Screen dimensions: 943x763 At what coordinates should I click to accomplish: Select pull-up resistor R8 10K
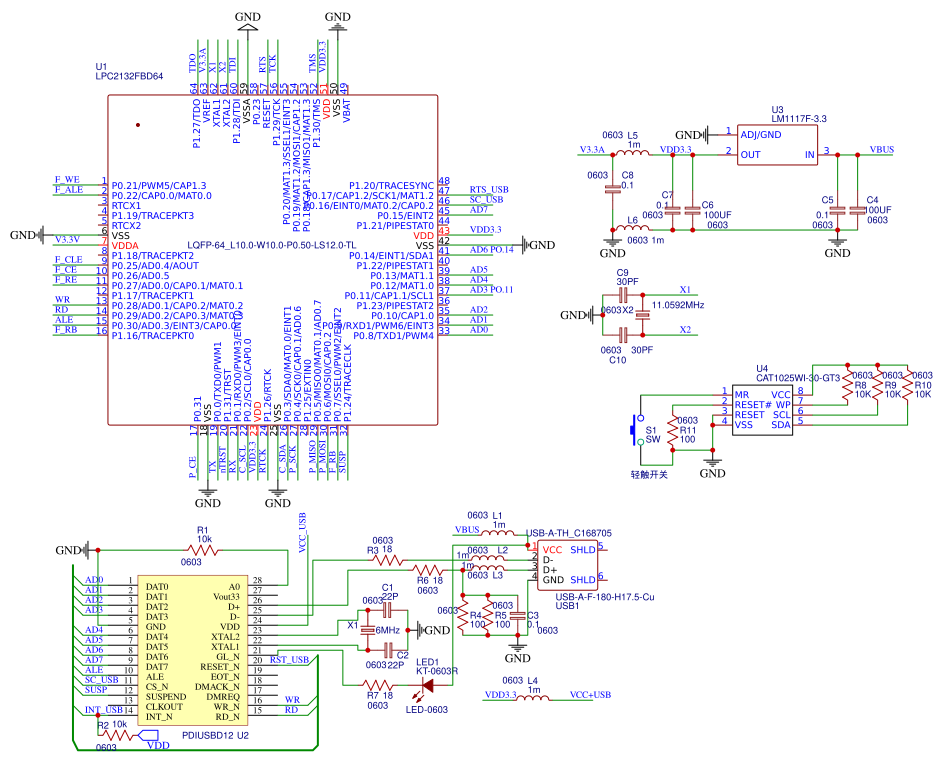[x=848, y=385]
